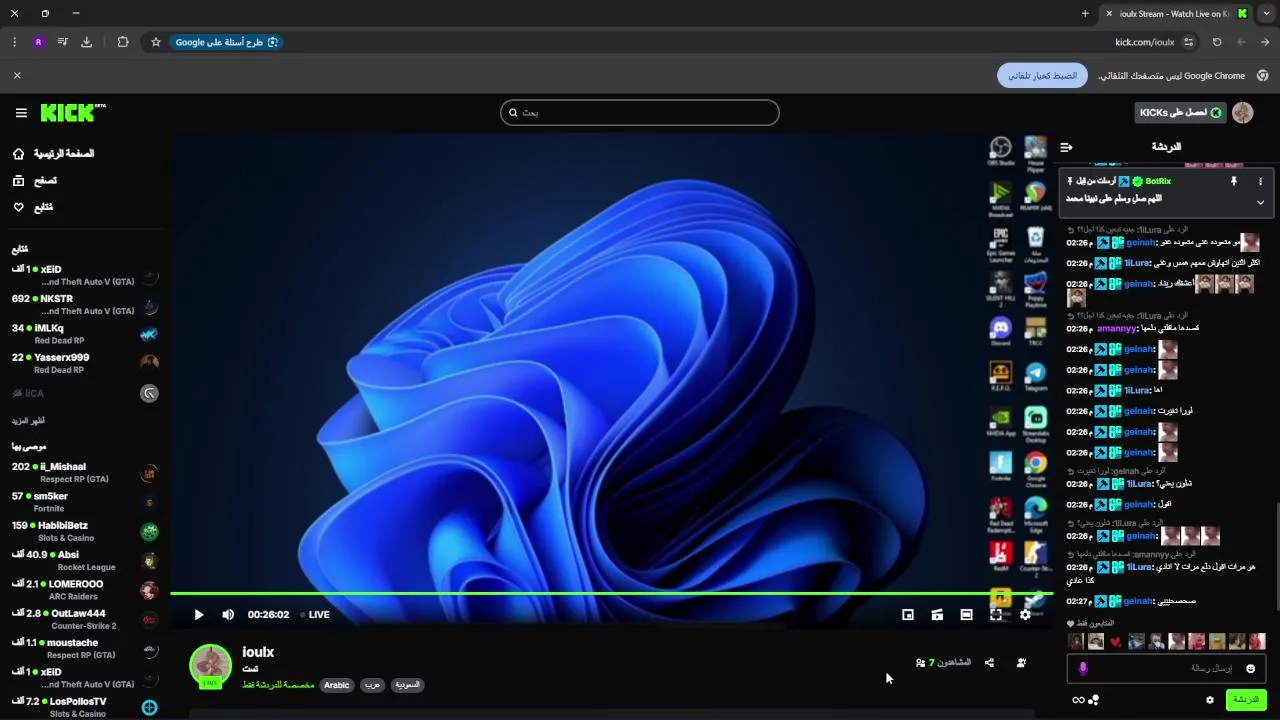Open Chrome downloads icon
Image resolution: width=1280 pixels, height=720 pixels.
(86, 42)
